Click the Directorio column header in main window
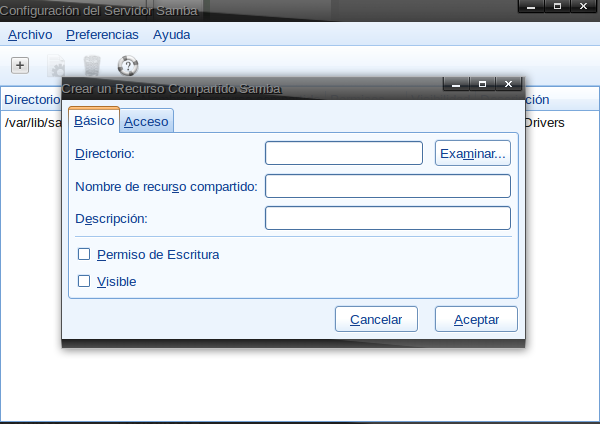This screenshot has height=424, width=600. pyautogui.click(x=32, y=99)
